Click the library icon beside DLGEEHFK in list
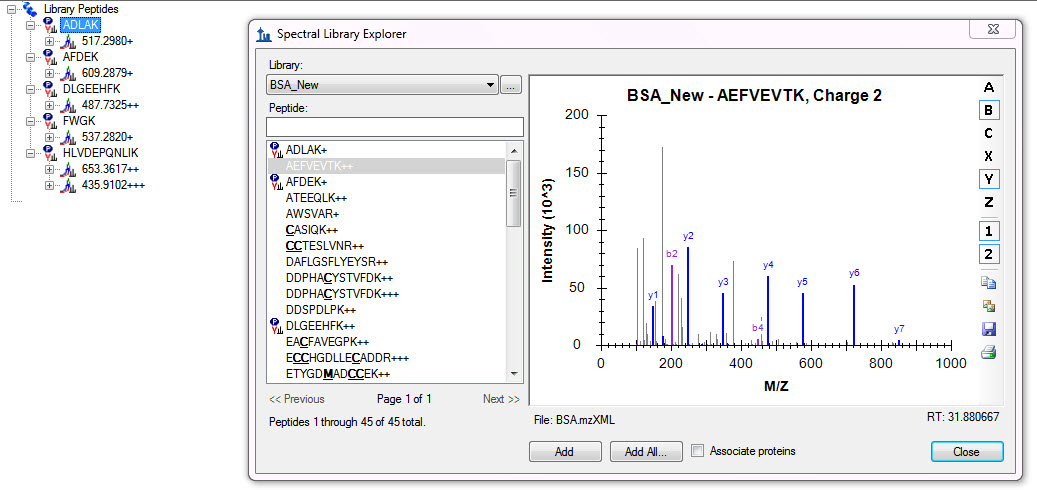Screen dimensions: 1037x490 (x=276, y=326)
